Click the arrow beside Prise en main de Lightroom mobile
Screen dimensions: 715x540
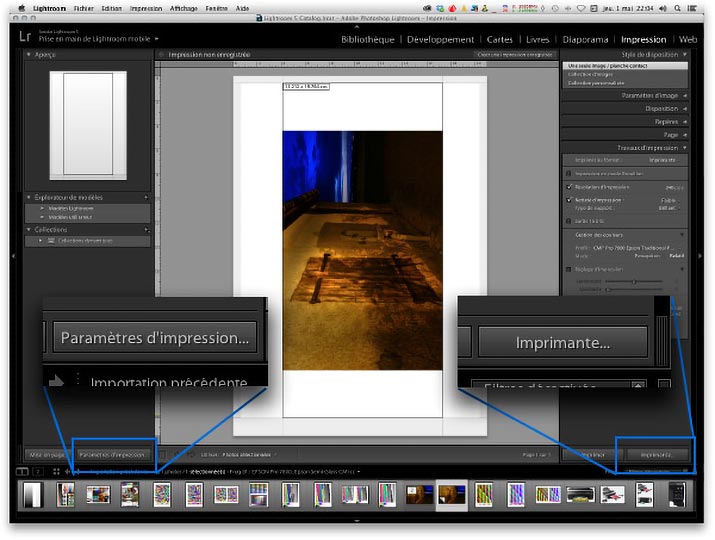157,39
